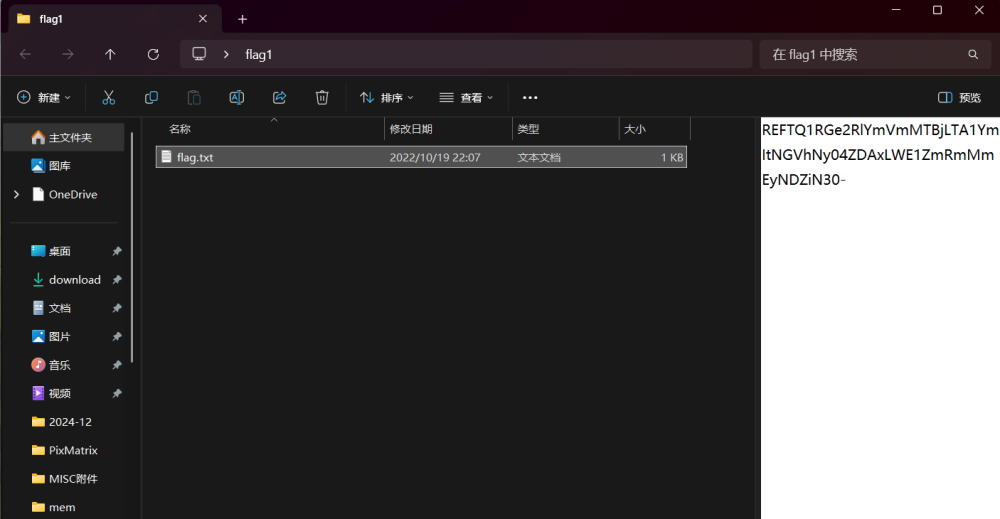Open 桌面 in the sidebar

tap(60, 251)
